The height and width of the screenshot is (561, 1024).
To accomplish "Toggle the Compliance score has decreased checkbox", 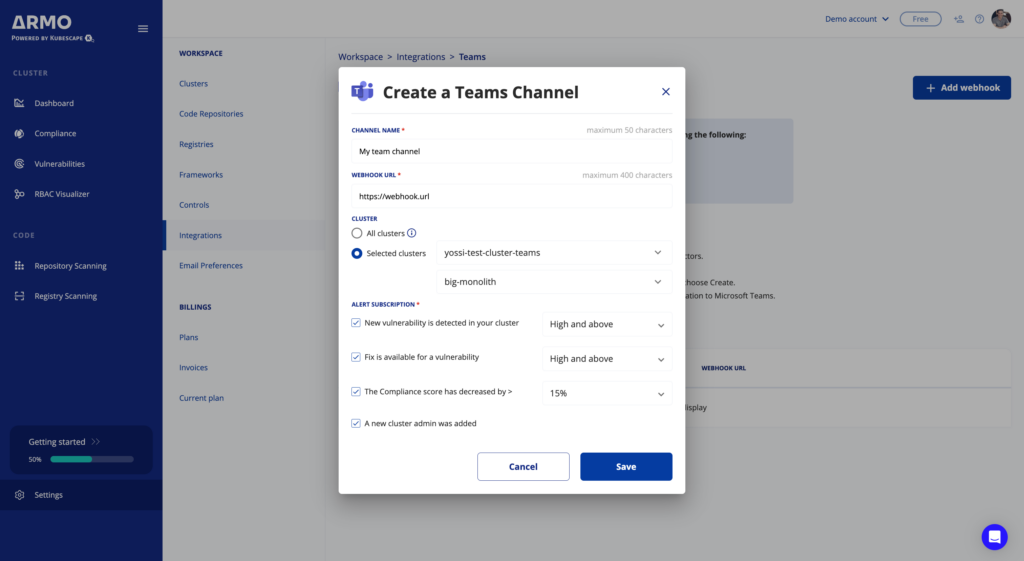I will click(x=356, y=392).
